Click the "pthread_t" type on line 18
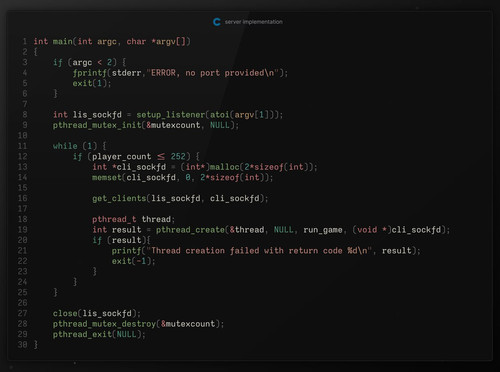Screen dimensions: 500x372 [114, 219]
